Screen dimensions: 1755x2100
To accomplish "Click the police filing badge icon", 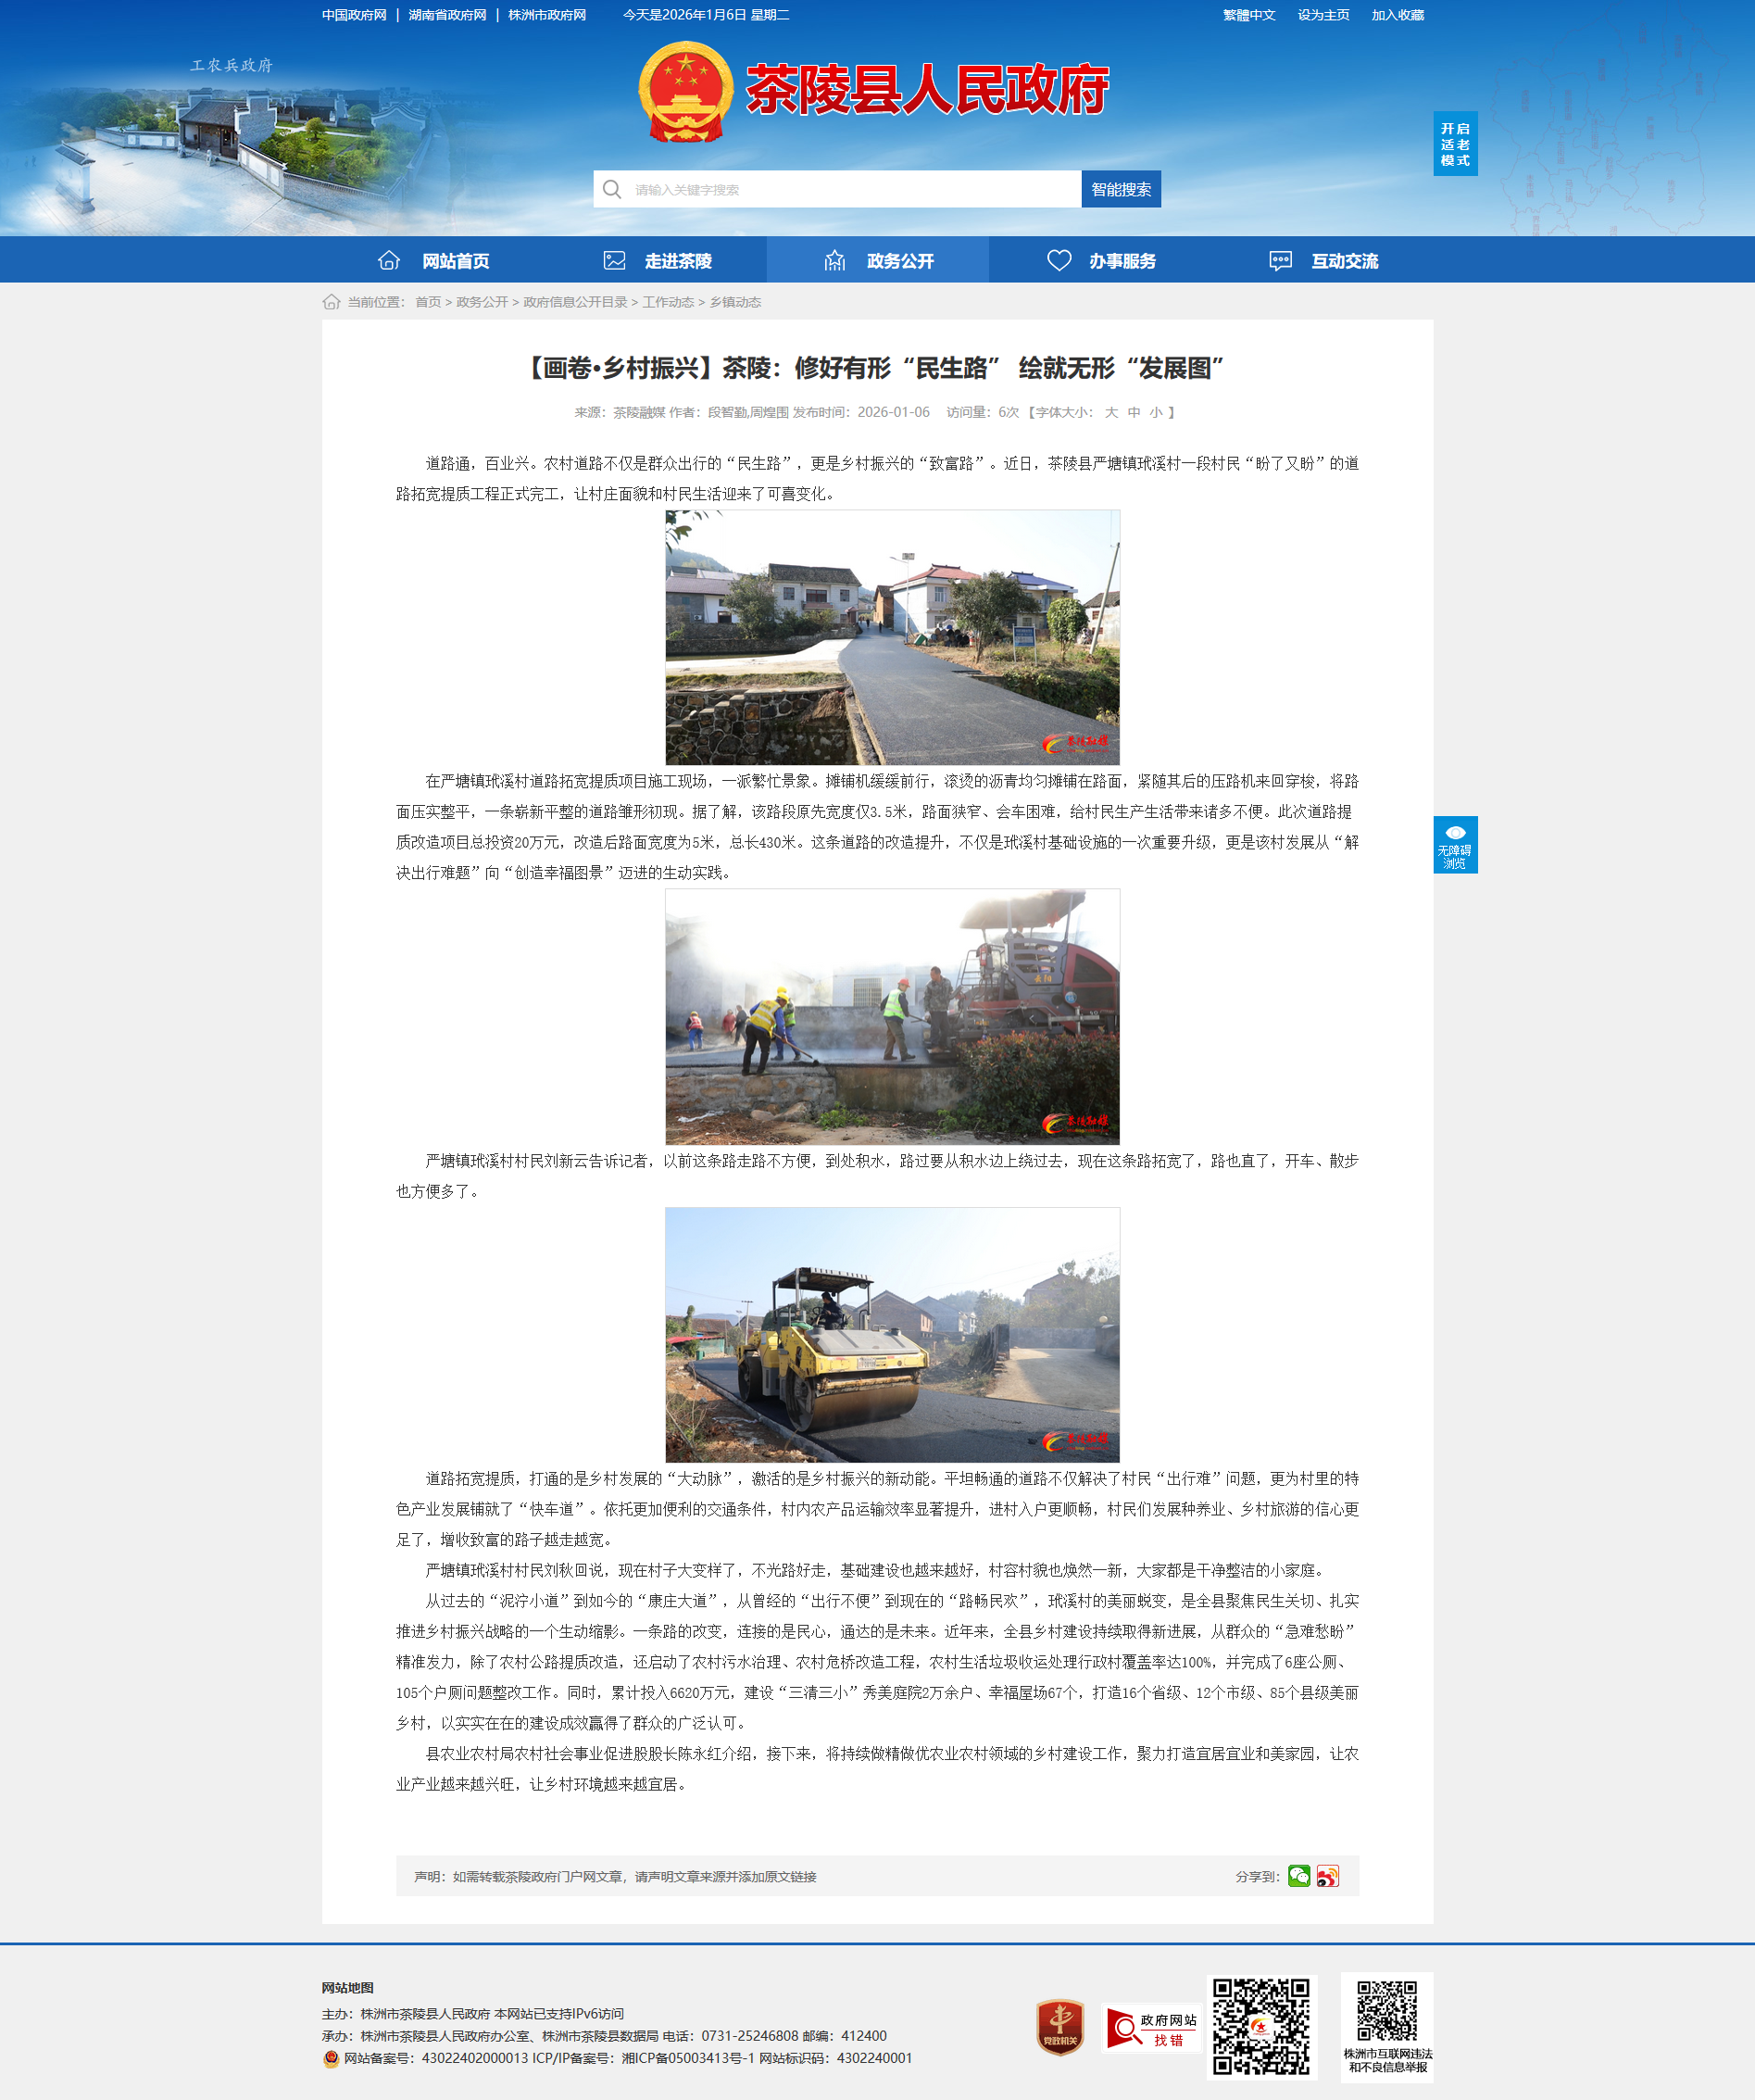I will (x=331, y=2058).
